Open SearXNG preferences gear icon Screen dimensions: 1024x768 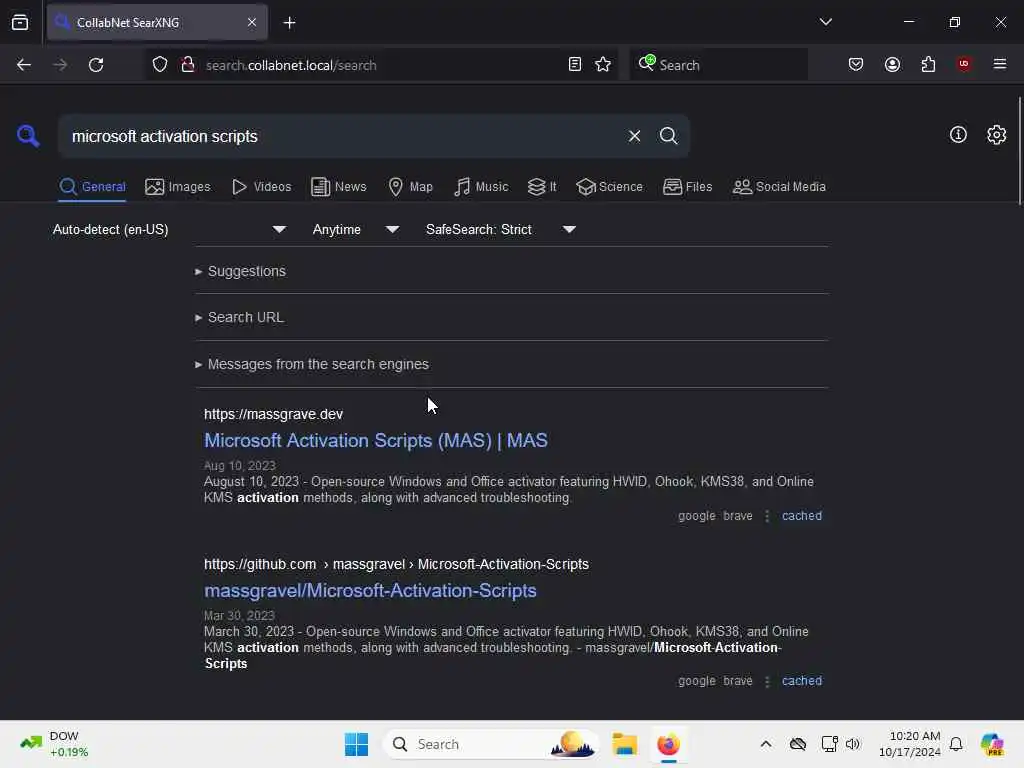[996, 135]
